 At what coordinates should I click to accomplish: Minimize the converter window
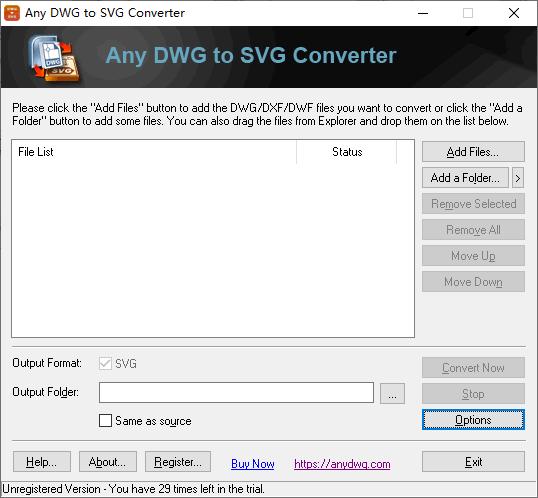[x=423, y=13]
